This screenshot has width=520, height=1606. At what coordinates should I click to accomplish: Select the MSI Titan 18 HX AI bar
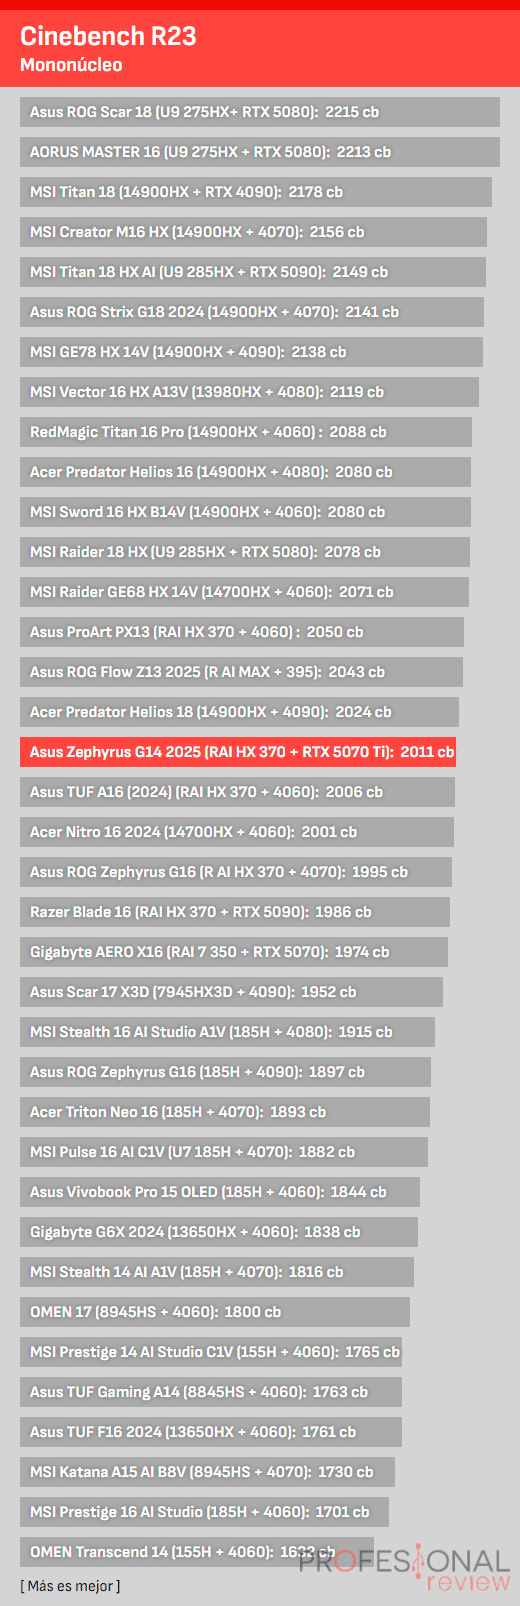coord(253,272)
